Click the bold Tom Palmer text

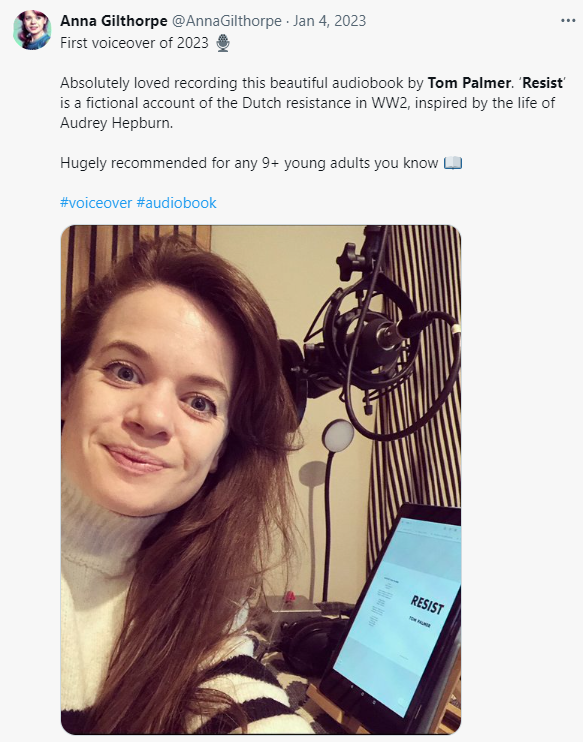[x=469, y=83]
